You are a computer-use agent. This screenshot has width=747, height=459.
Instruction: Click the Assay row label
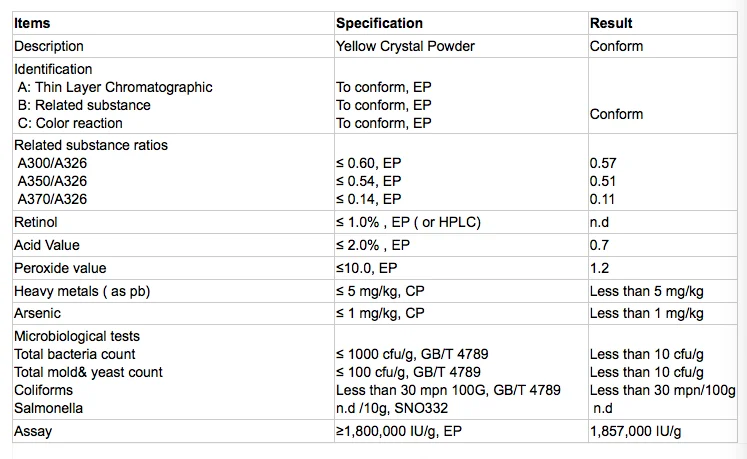tap(33, 432)
